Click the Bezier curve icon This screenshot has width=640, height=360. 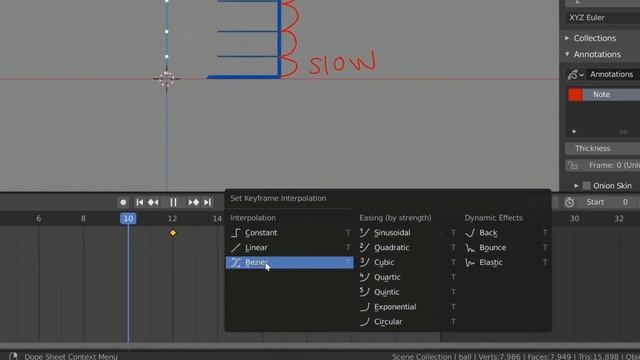coord(236,262)
